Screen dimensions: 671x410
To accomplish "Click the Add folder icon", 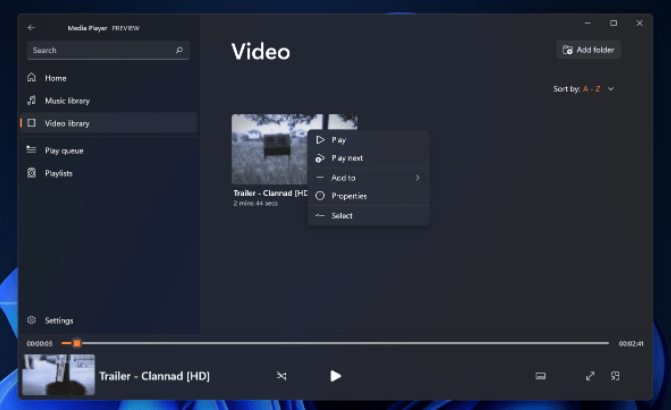I will (568, 50).
